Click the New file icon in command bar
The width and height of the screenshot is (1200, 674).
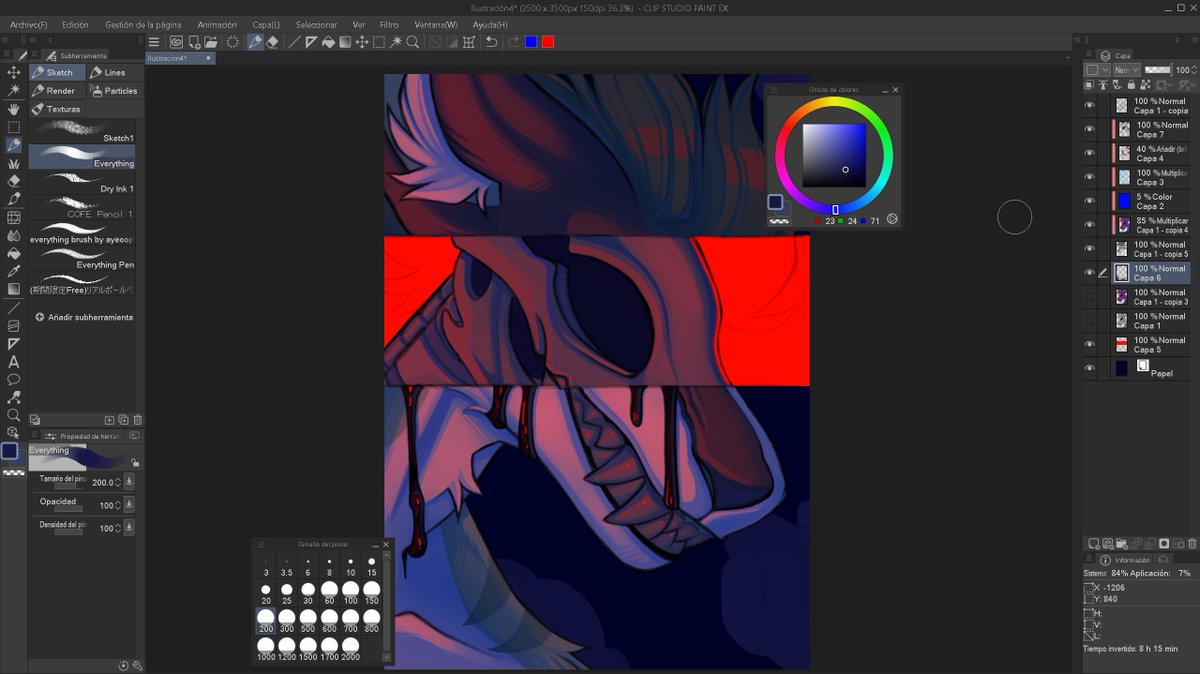pyautogui.click(x=195, y=42)
